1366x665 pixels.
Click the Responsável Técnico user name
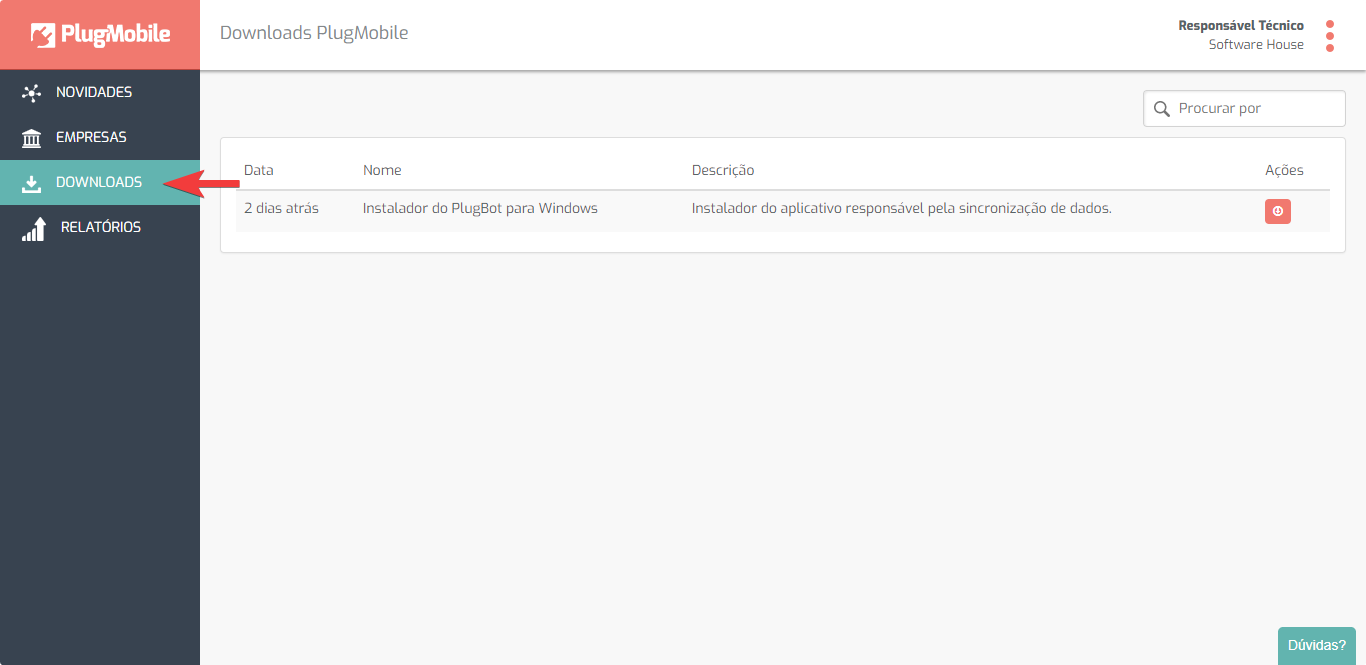[1241, 25]
